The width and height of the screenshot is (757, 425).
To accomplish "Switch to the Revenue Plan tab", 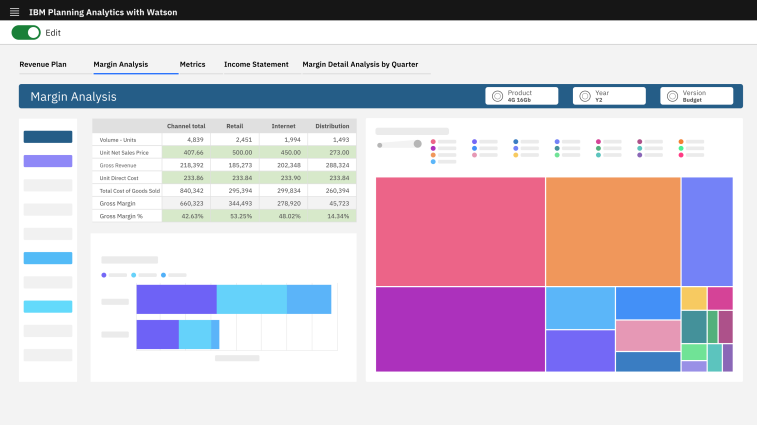I will (x=43, y=64).
